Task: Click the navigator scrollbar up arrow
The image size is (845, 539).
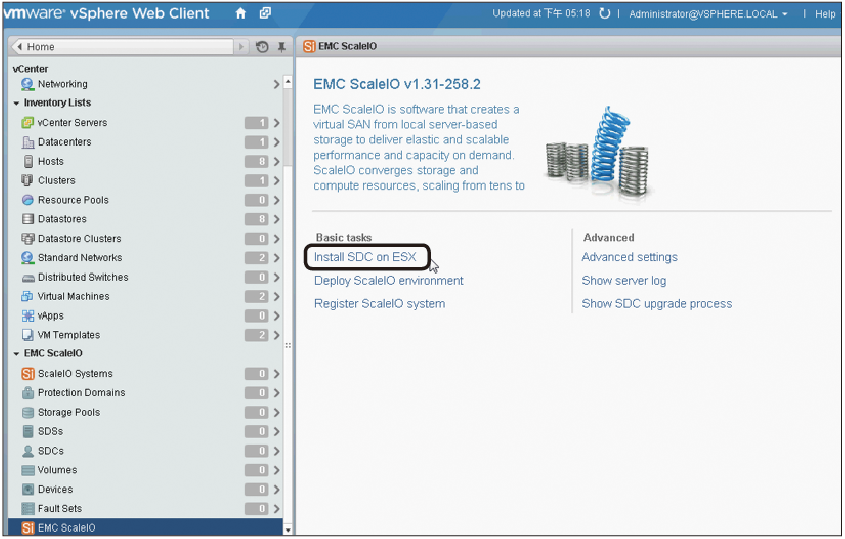Action: 288,82
